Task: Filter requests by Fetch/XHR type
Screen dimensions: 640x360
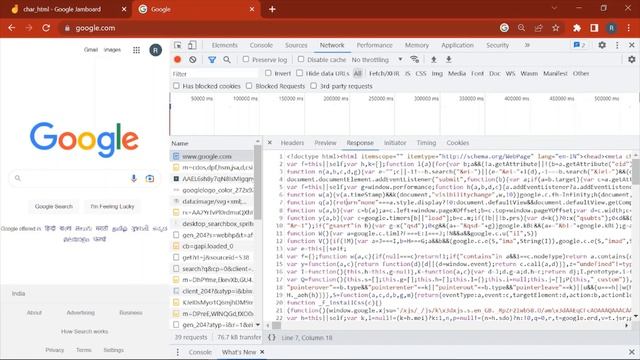Action: 384,73
